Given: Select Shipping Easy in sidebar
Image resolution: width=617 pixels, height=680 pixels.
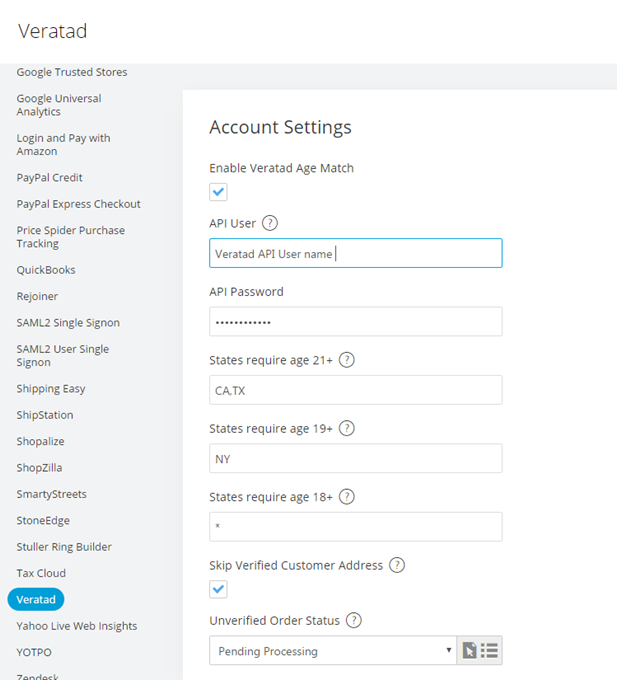Looking at the screenshot, I should [51, 389].
